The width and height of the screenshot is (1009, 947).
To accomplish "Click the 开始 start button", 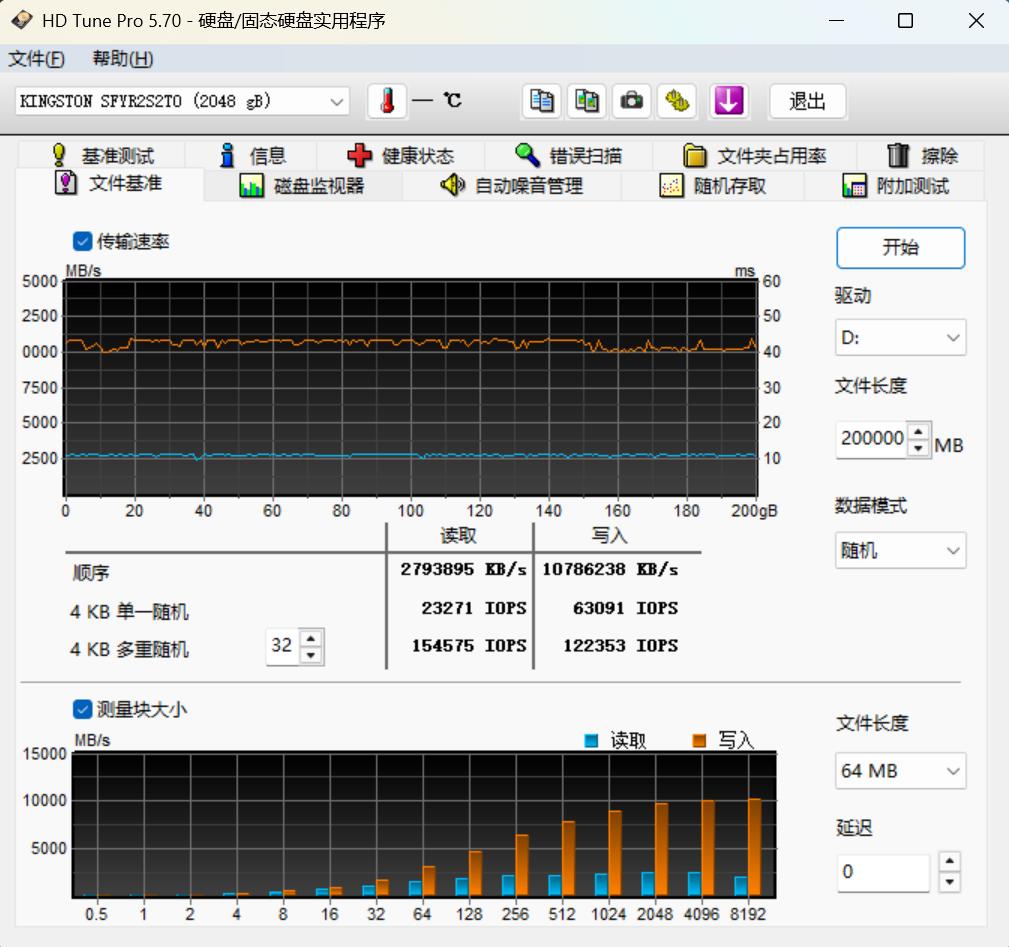I will (x=900, y=248).
